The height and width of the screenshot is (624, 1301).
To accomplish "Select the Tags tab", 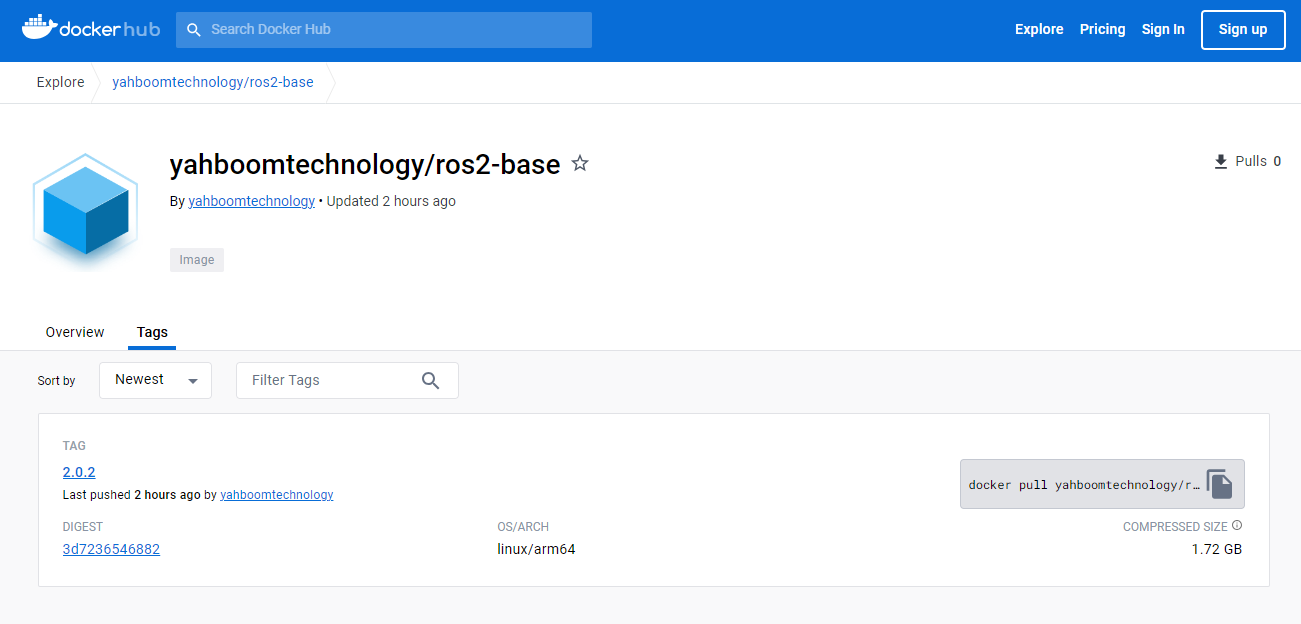I will coord(152,332).
